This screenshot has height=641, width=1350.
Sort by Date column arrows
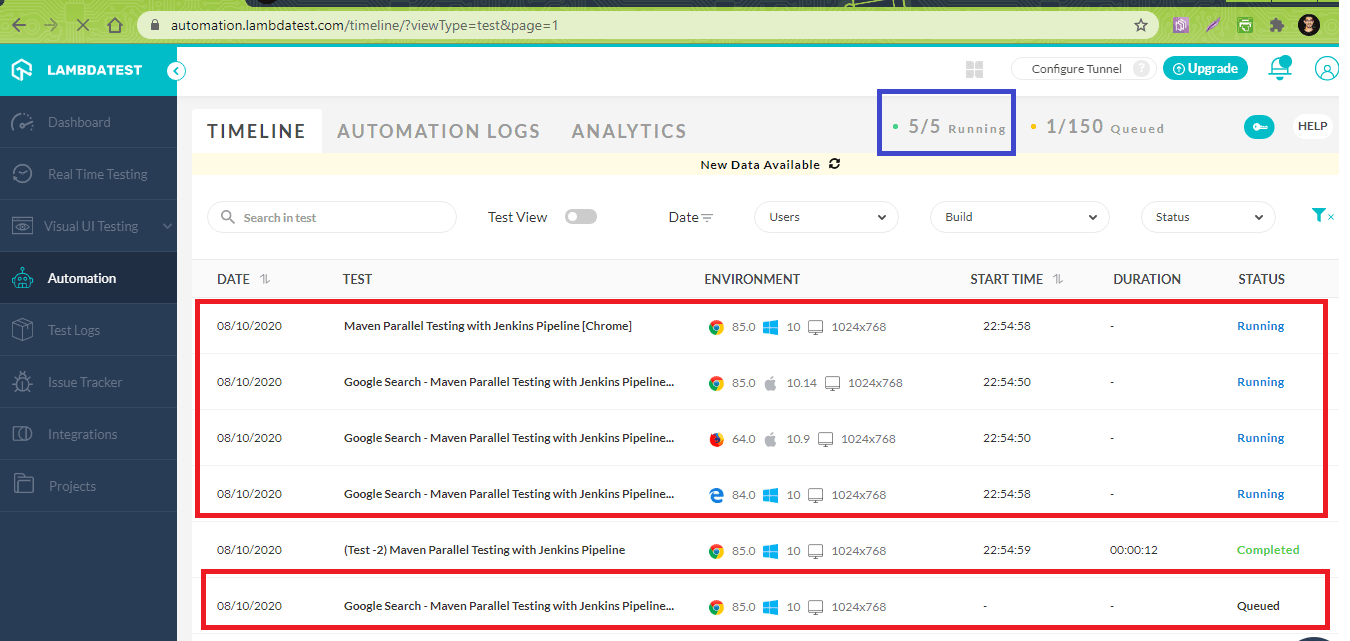coord(265,279)
